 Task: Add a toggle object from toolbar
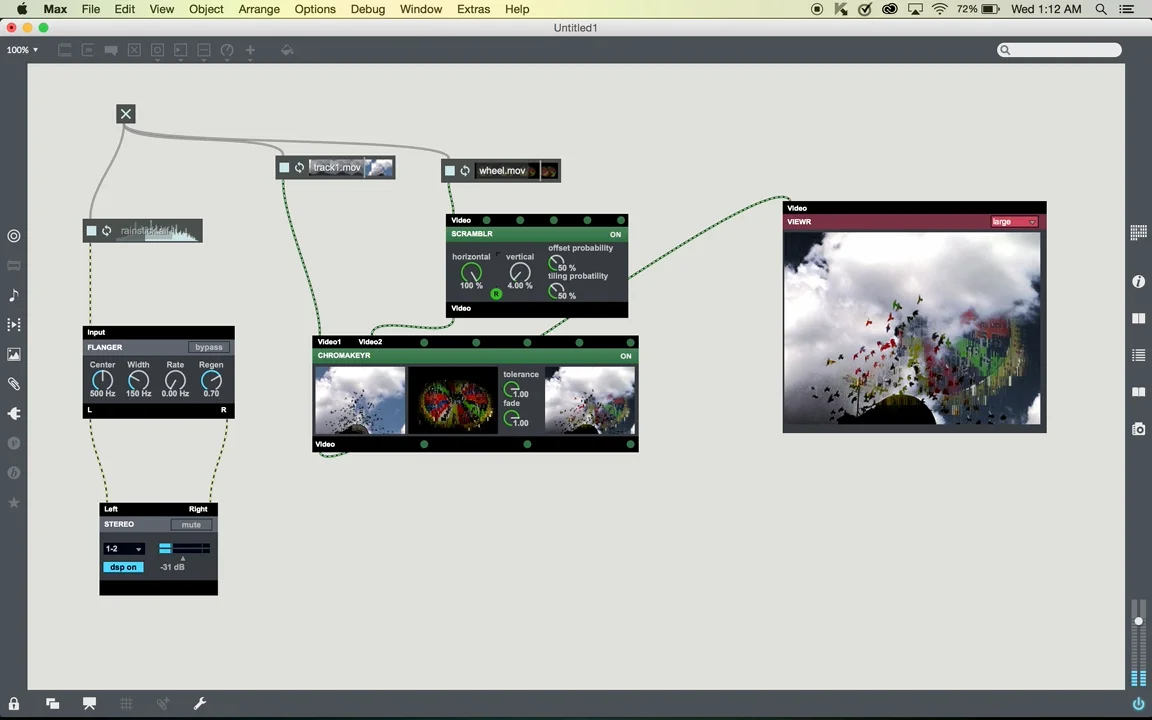point(134,50)
